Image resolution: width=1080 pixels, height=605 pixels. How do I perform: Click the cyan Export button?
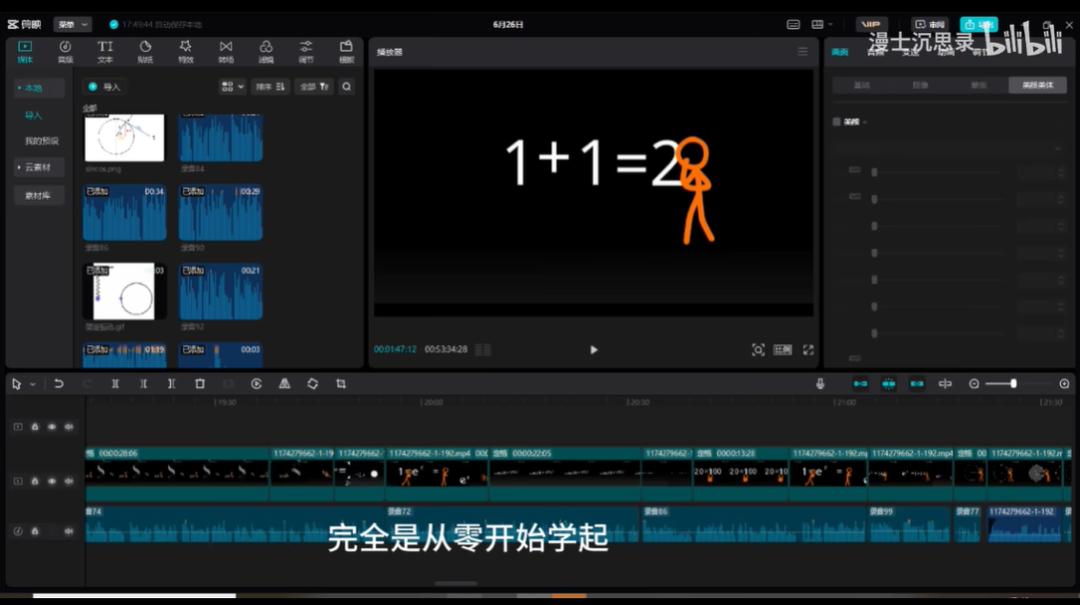click(x=979, y=24)
